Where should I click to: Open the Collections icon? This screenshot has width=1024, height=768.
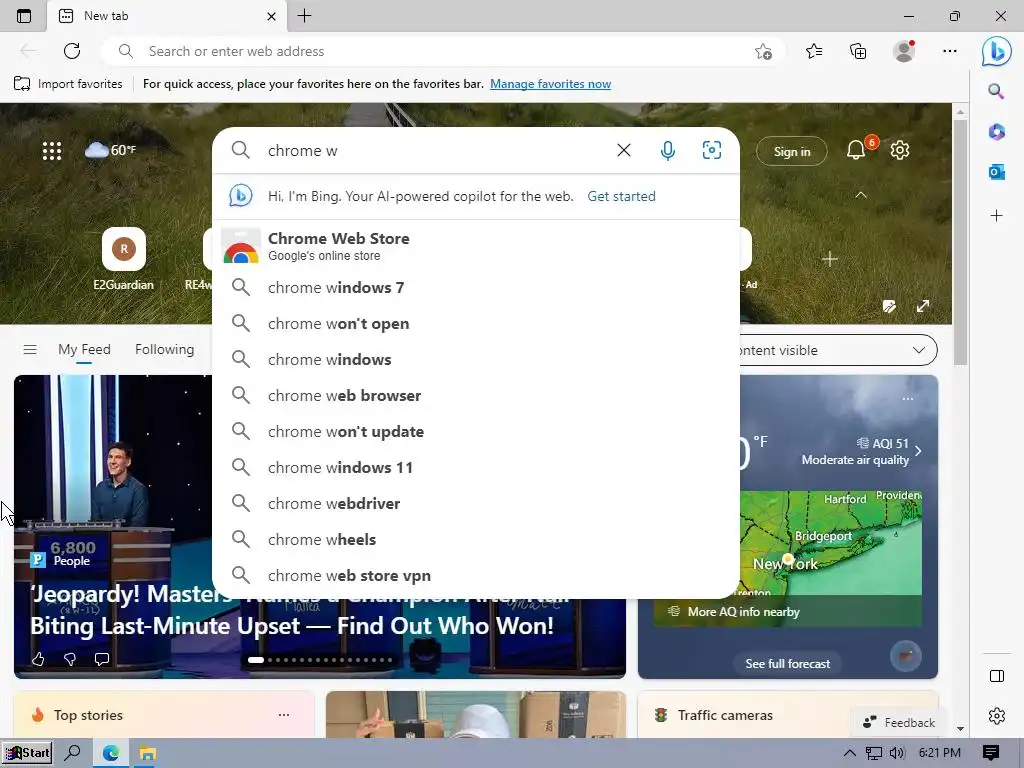pyautogui.click(x=858, y=51)
